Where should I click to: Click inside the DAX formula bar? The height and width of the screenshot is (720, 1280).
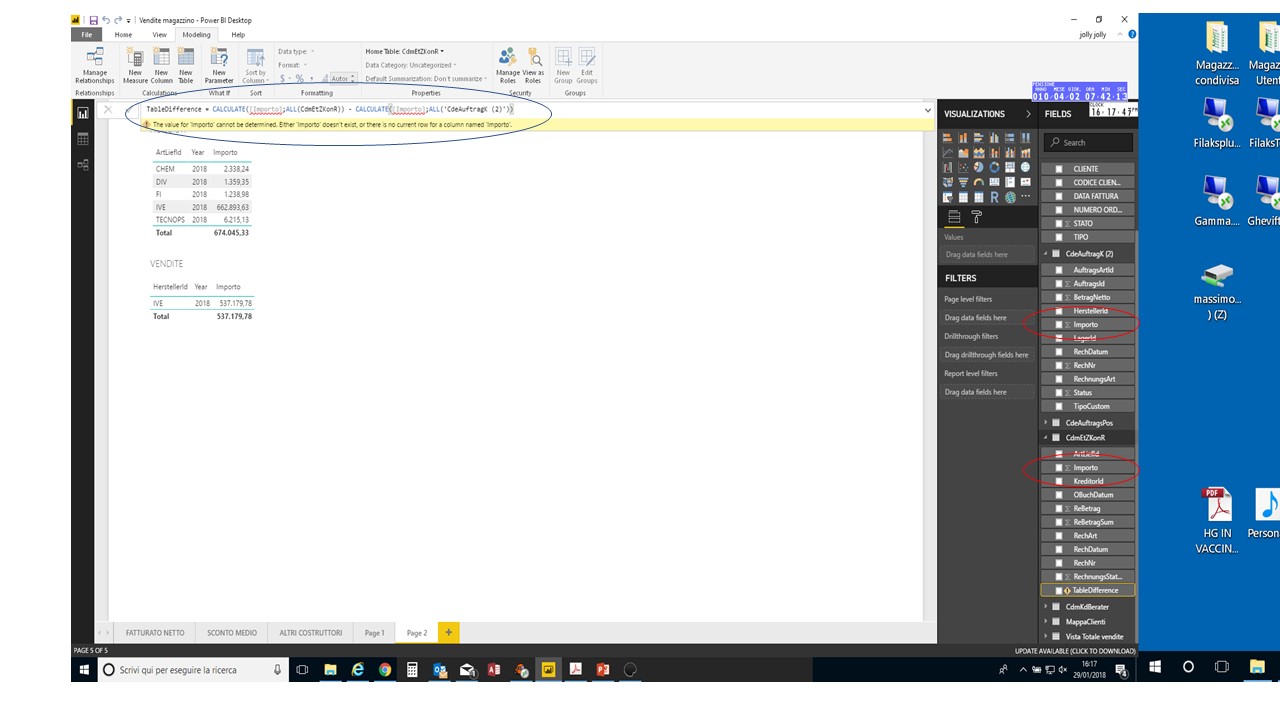pos(530,109)
